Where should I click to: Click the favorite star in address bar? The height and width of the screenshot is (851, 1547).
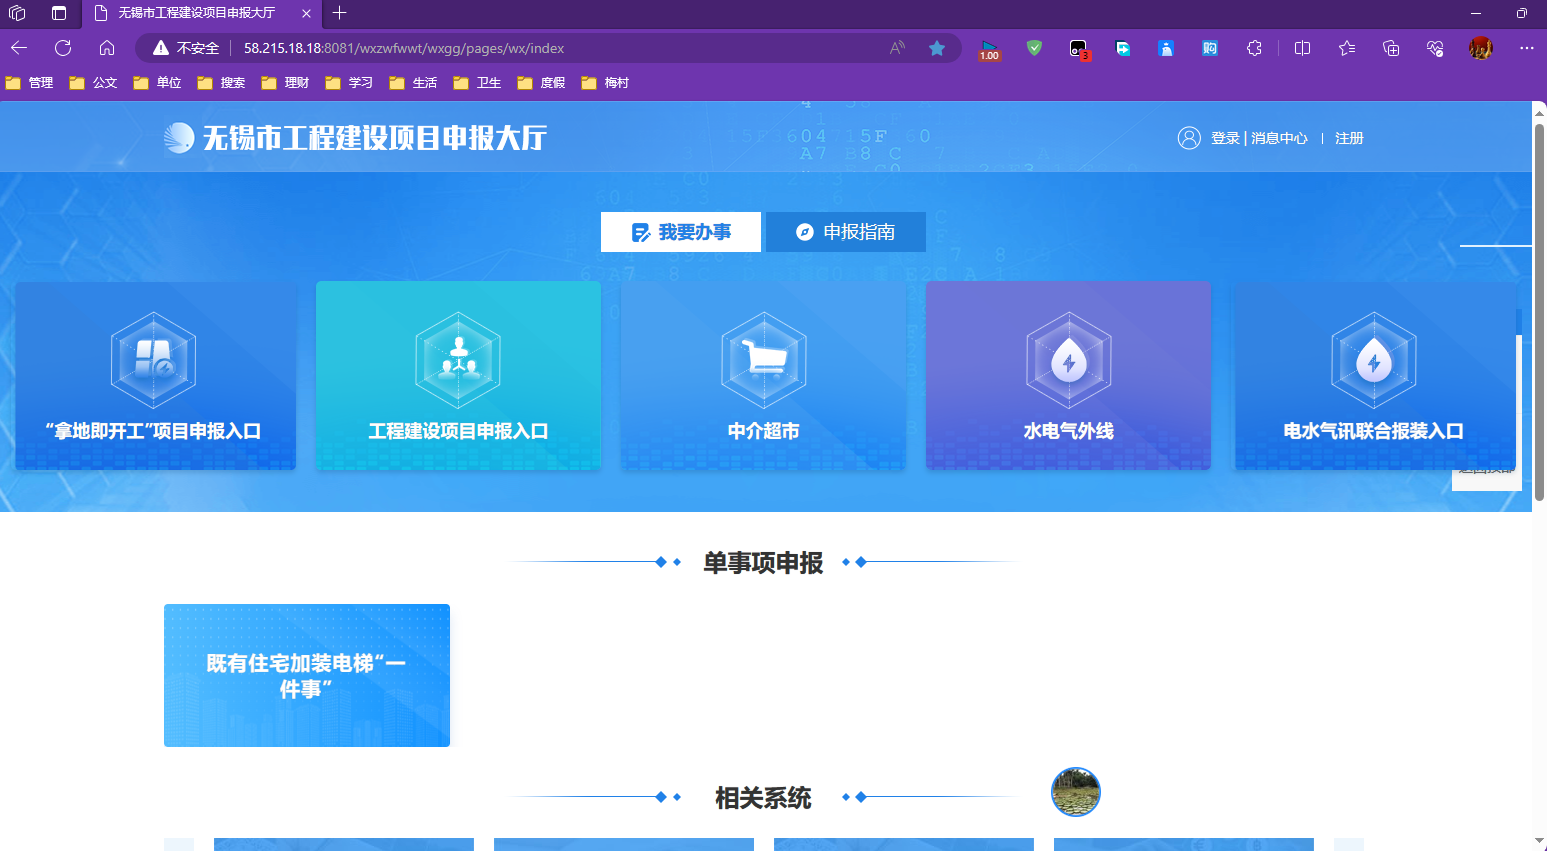pos(937,48)
